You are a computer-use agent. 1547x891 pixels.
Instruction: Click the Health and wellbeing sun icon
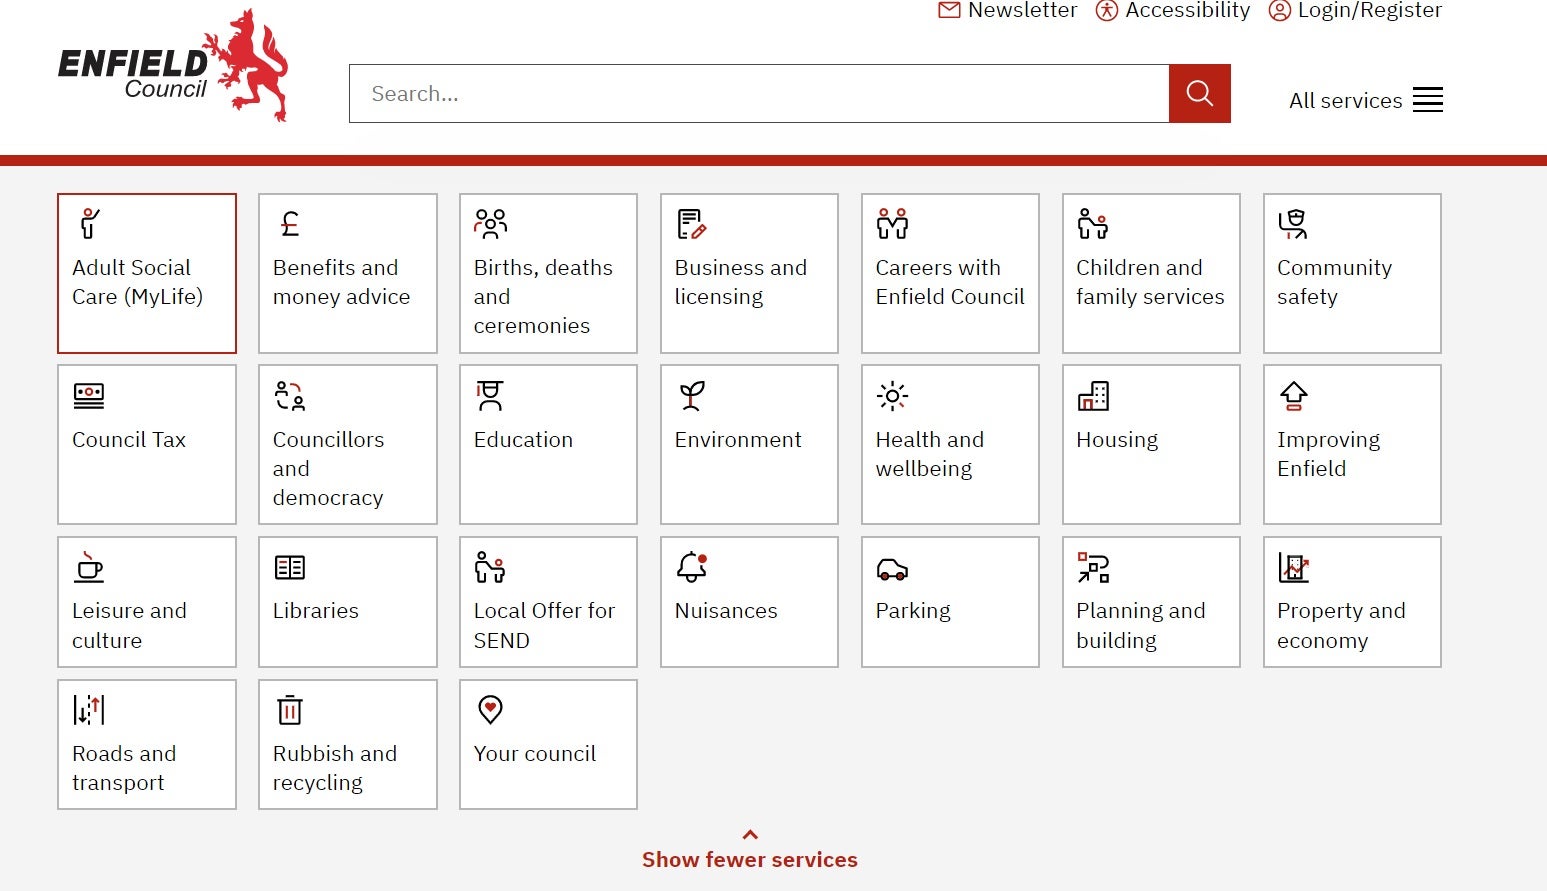(893, 394)
